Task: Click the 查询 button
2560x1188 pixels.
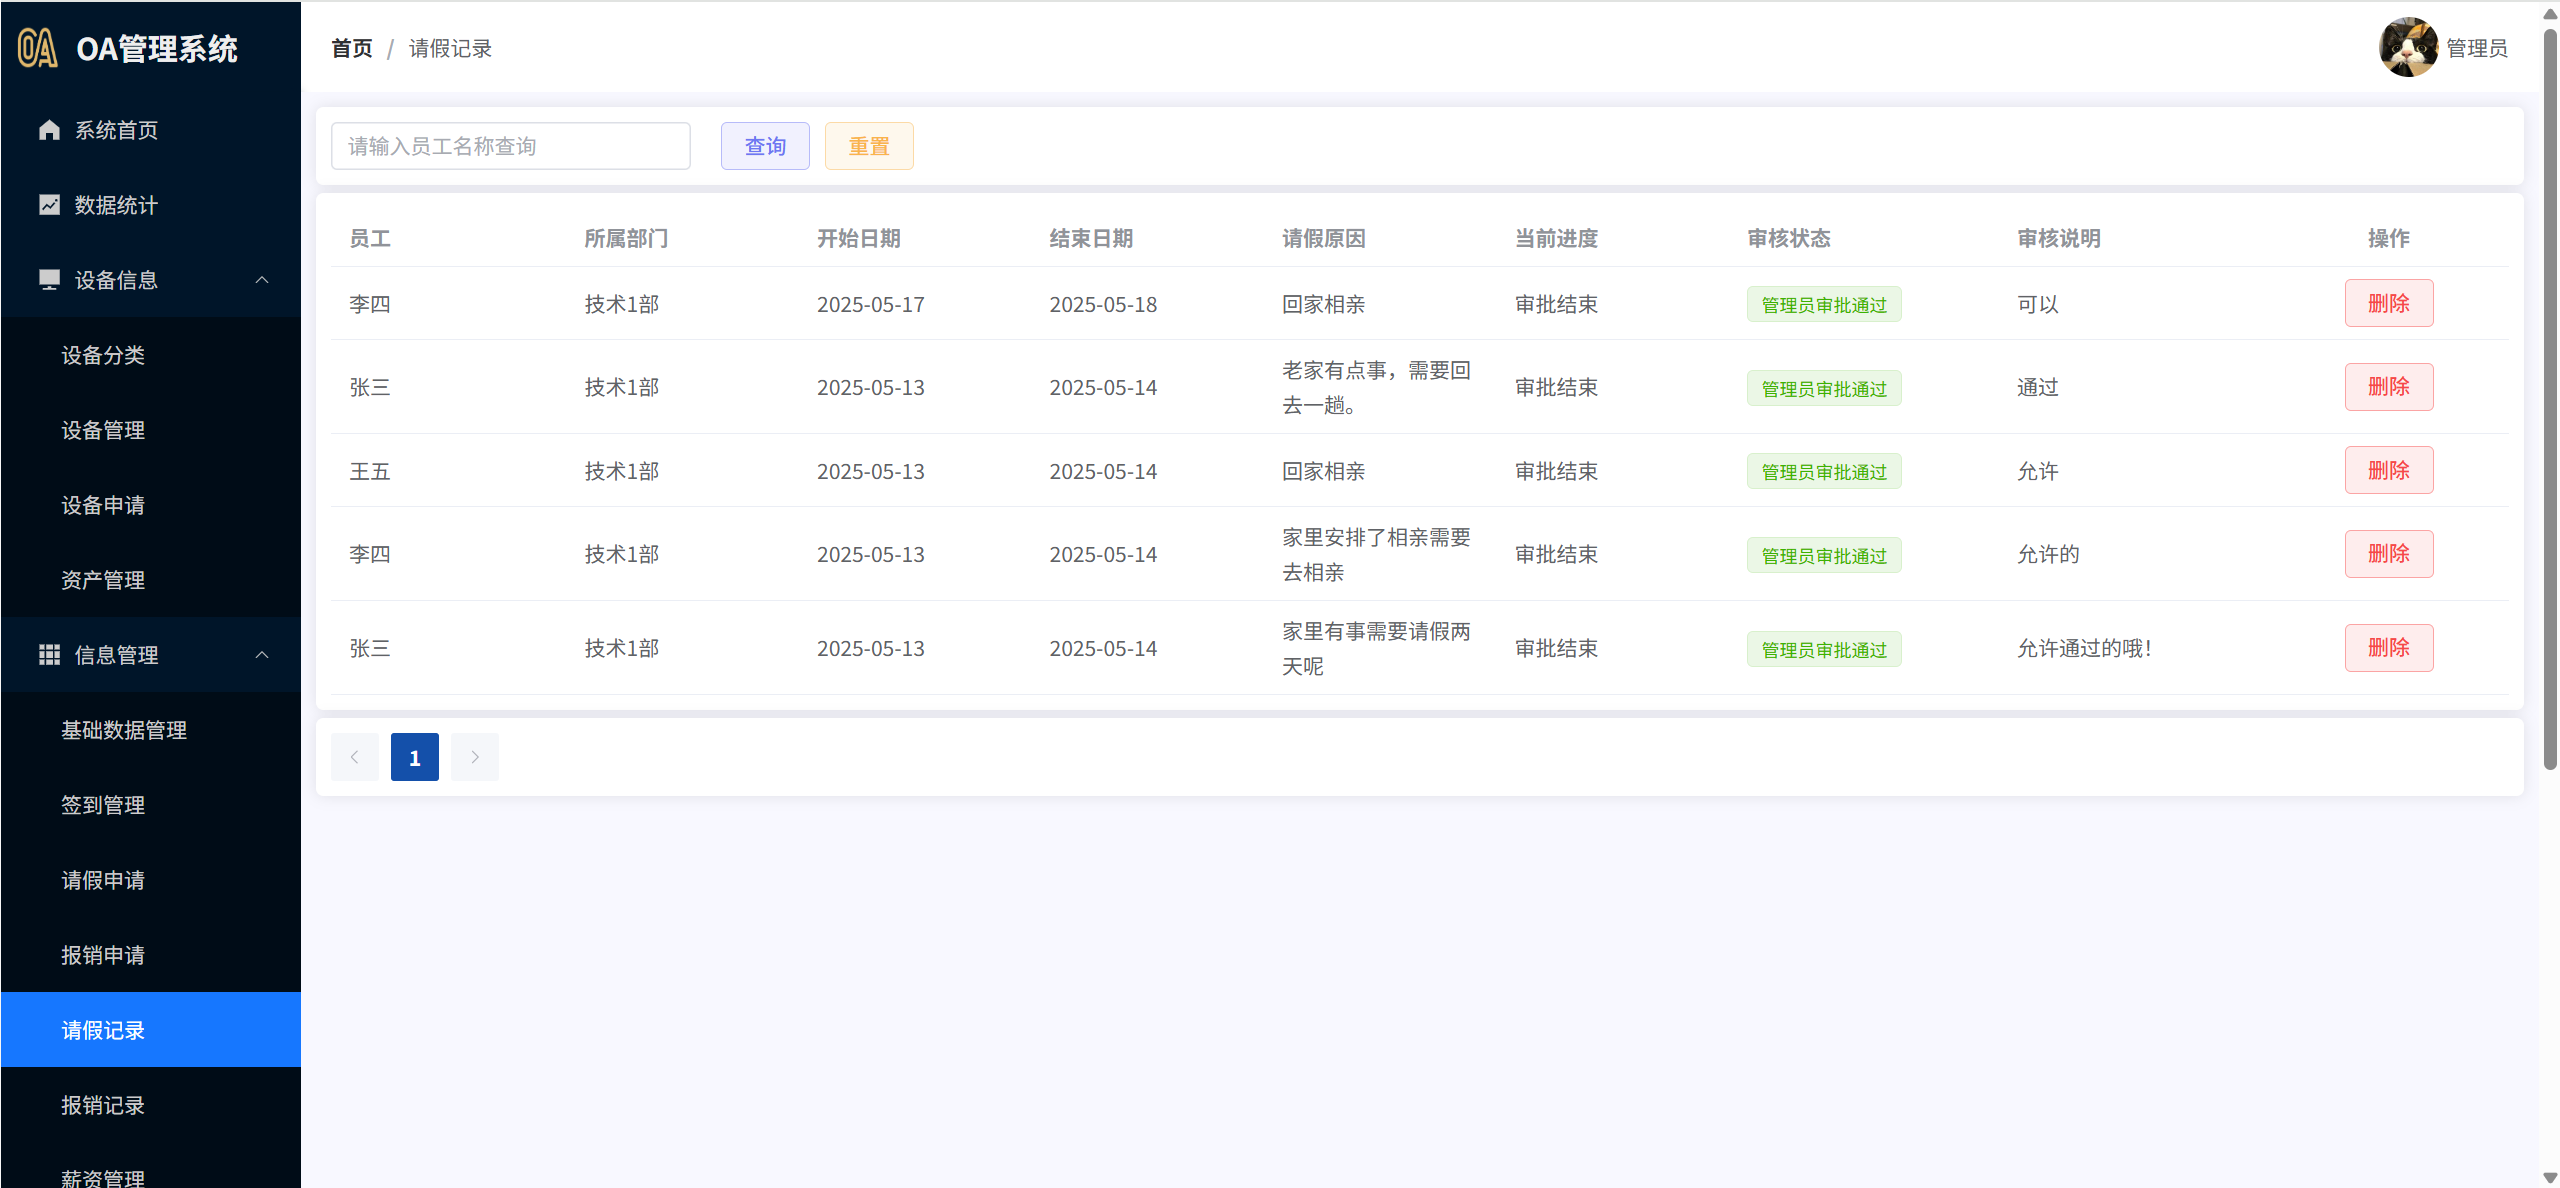Action: [765, 146]
